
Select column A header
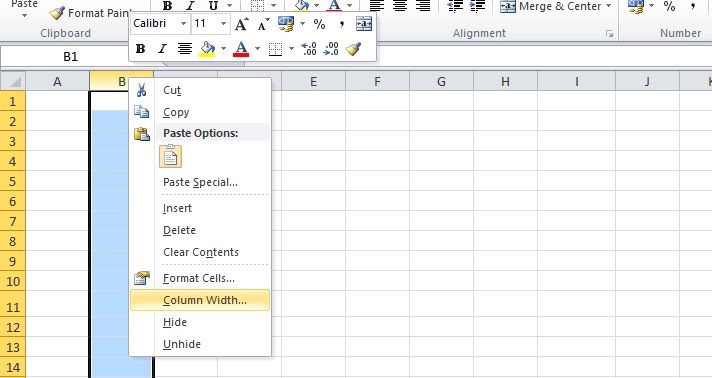[57, 81]
